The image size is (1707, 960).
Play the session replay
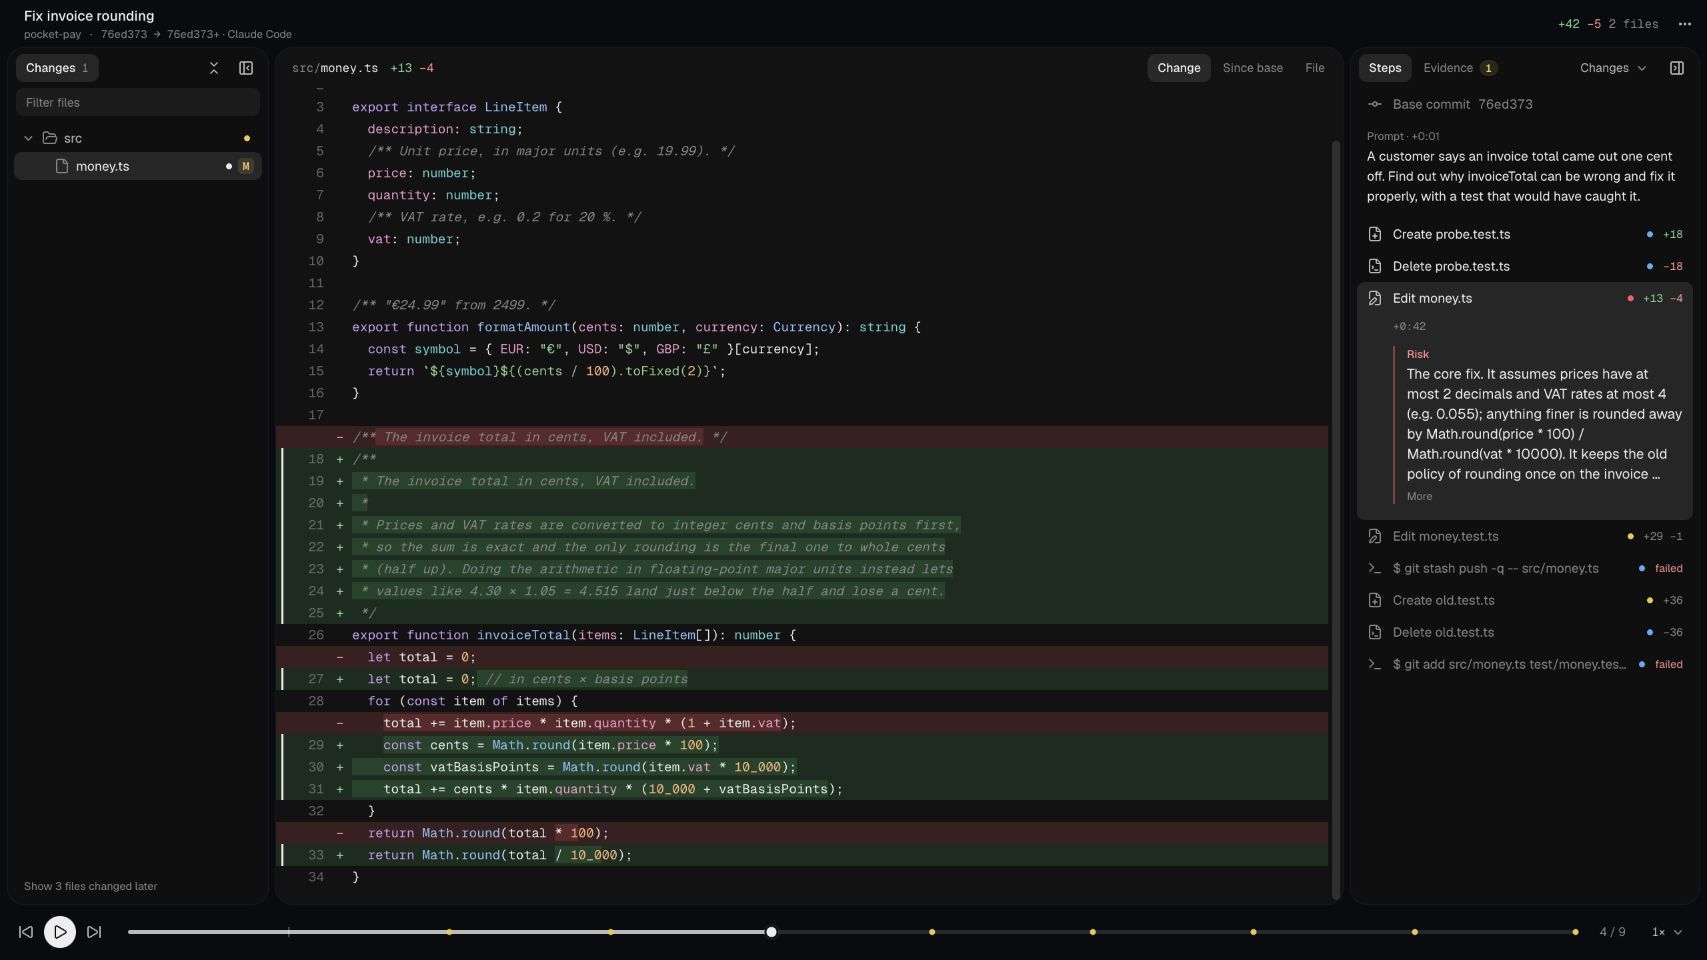pyautogui.click(x=60, y=932)
